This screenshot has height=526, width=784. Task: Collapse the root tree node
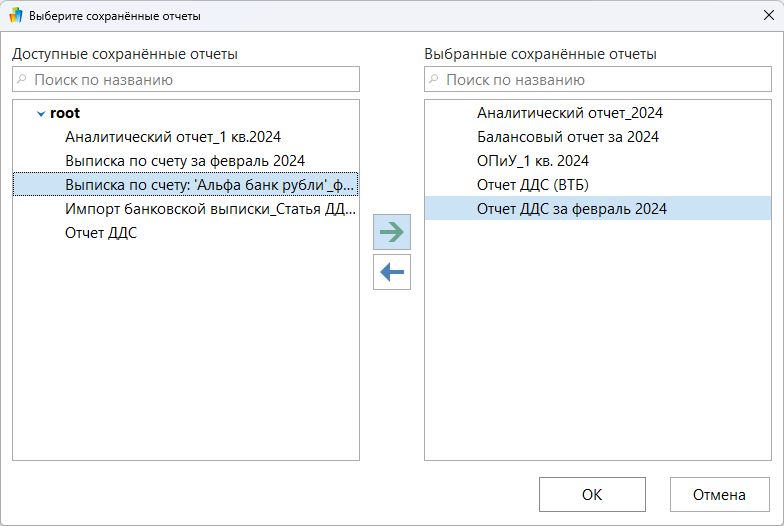41,114
